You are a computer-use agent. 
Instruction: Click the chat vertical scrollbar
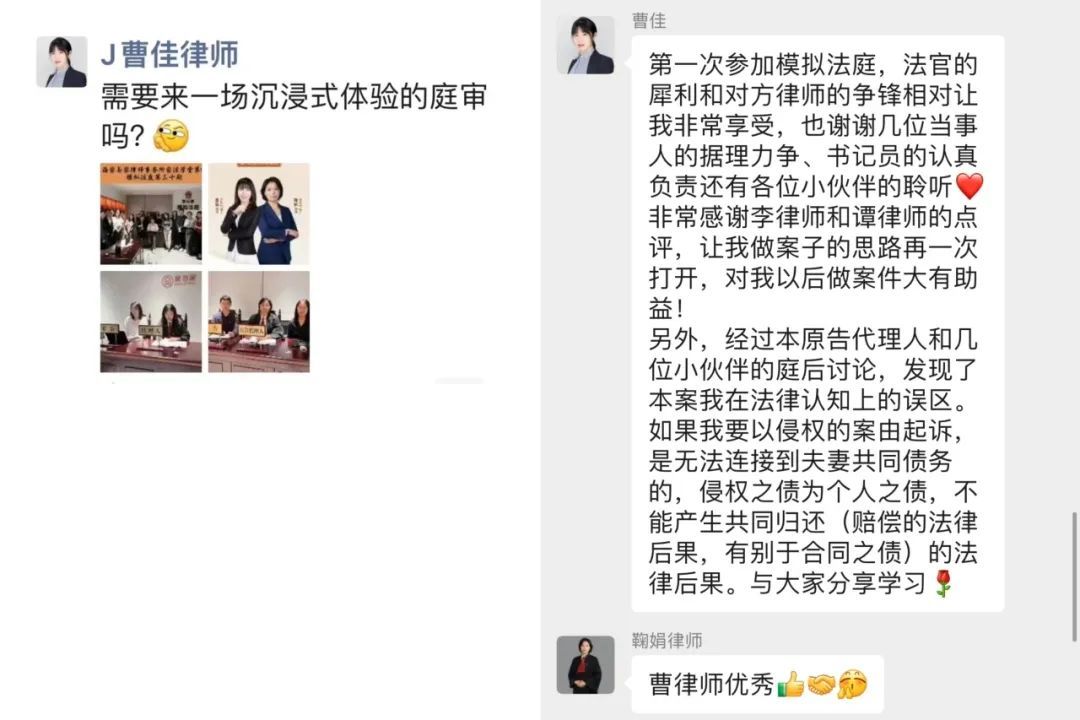[x=1073, y=577]
